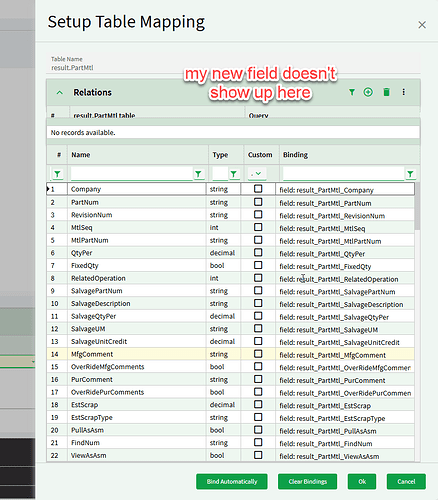Check Custom box for QtyPer row
438x500 pixels.
click(x=258, y=252)
